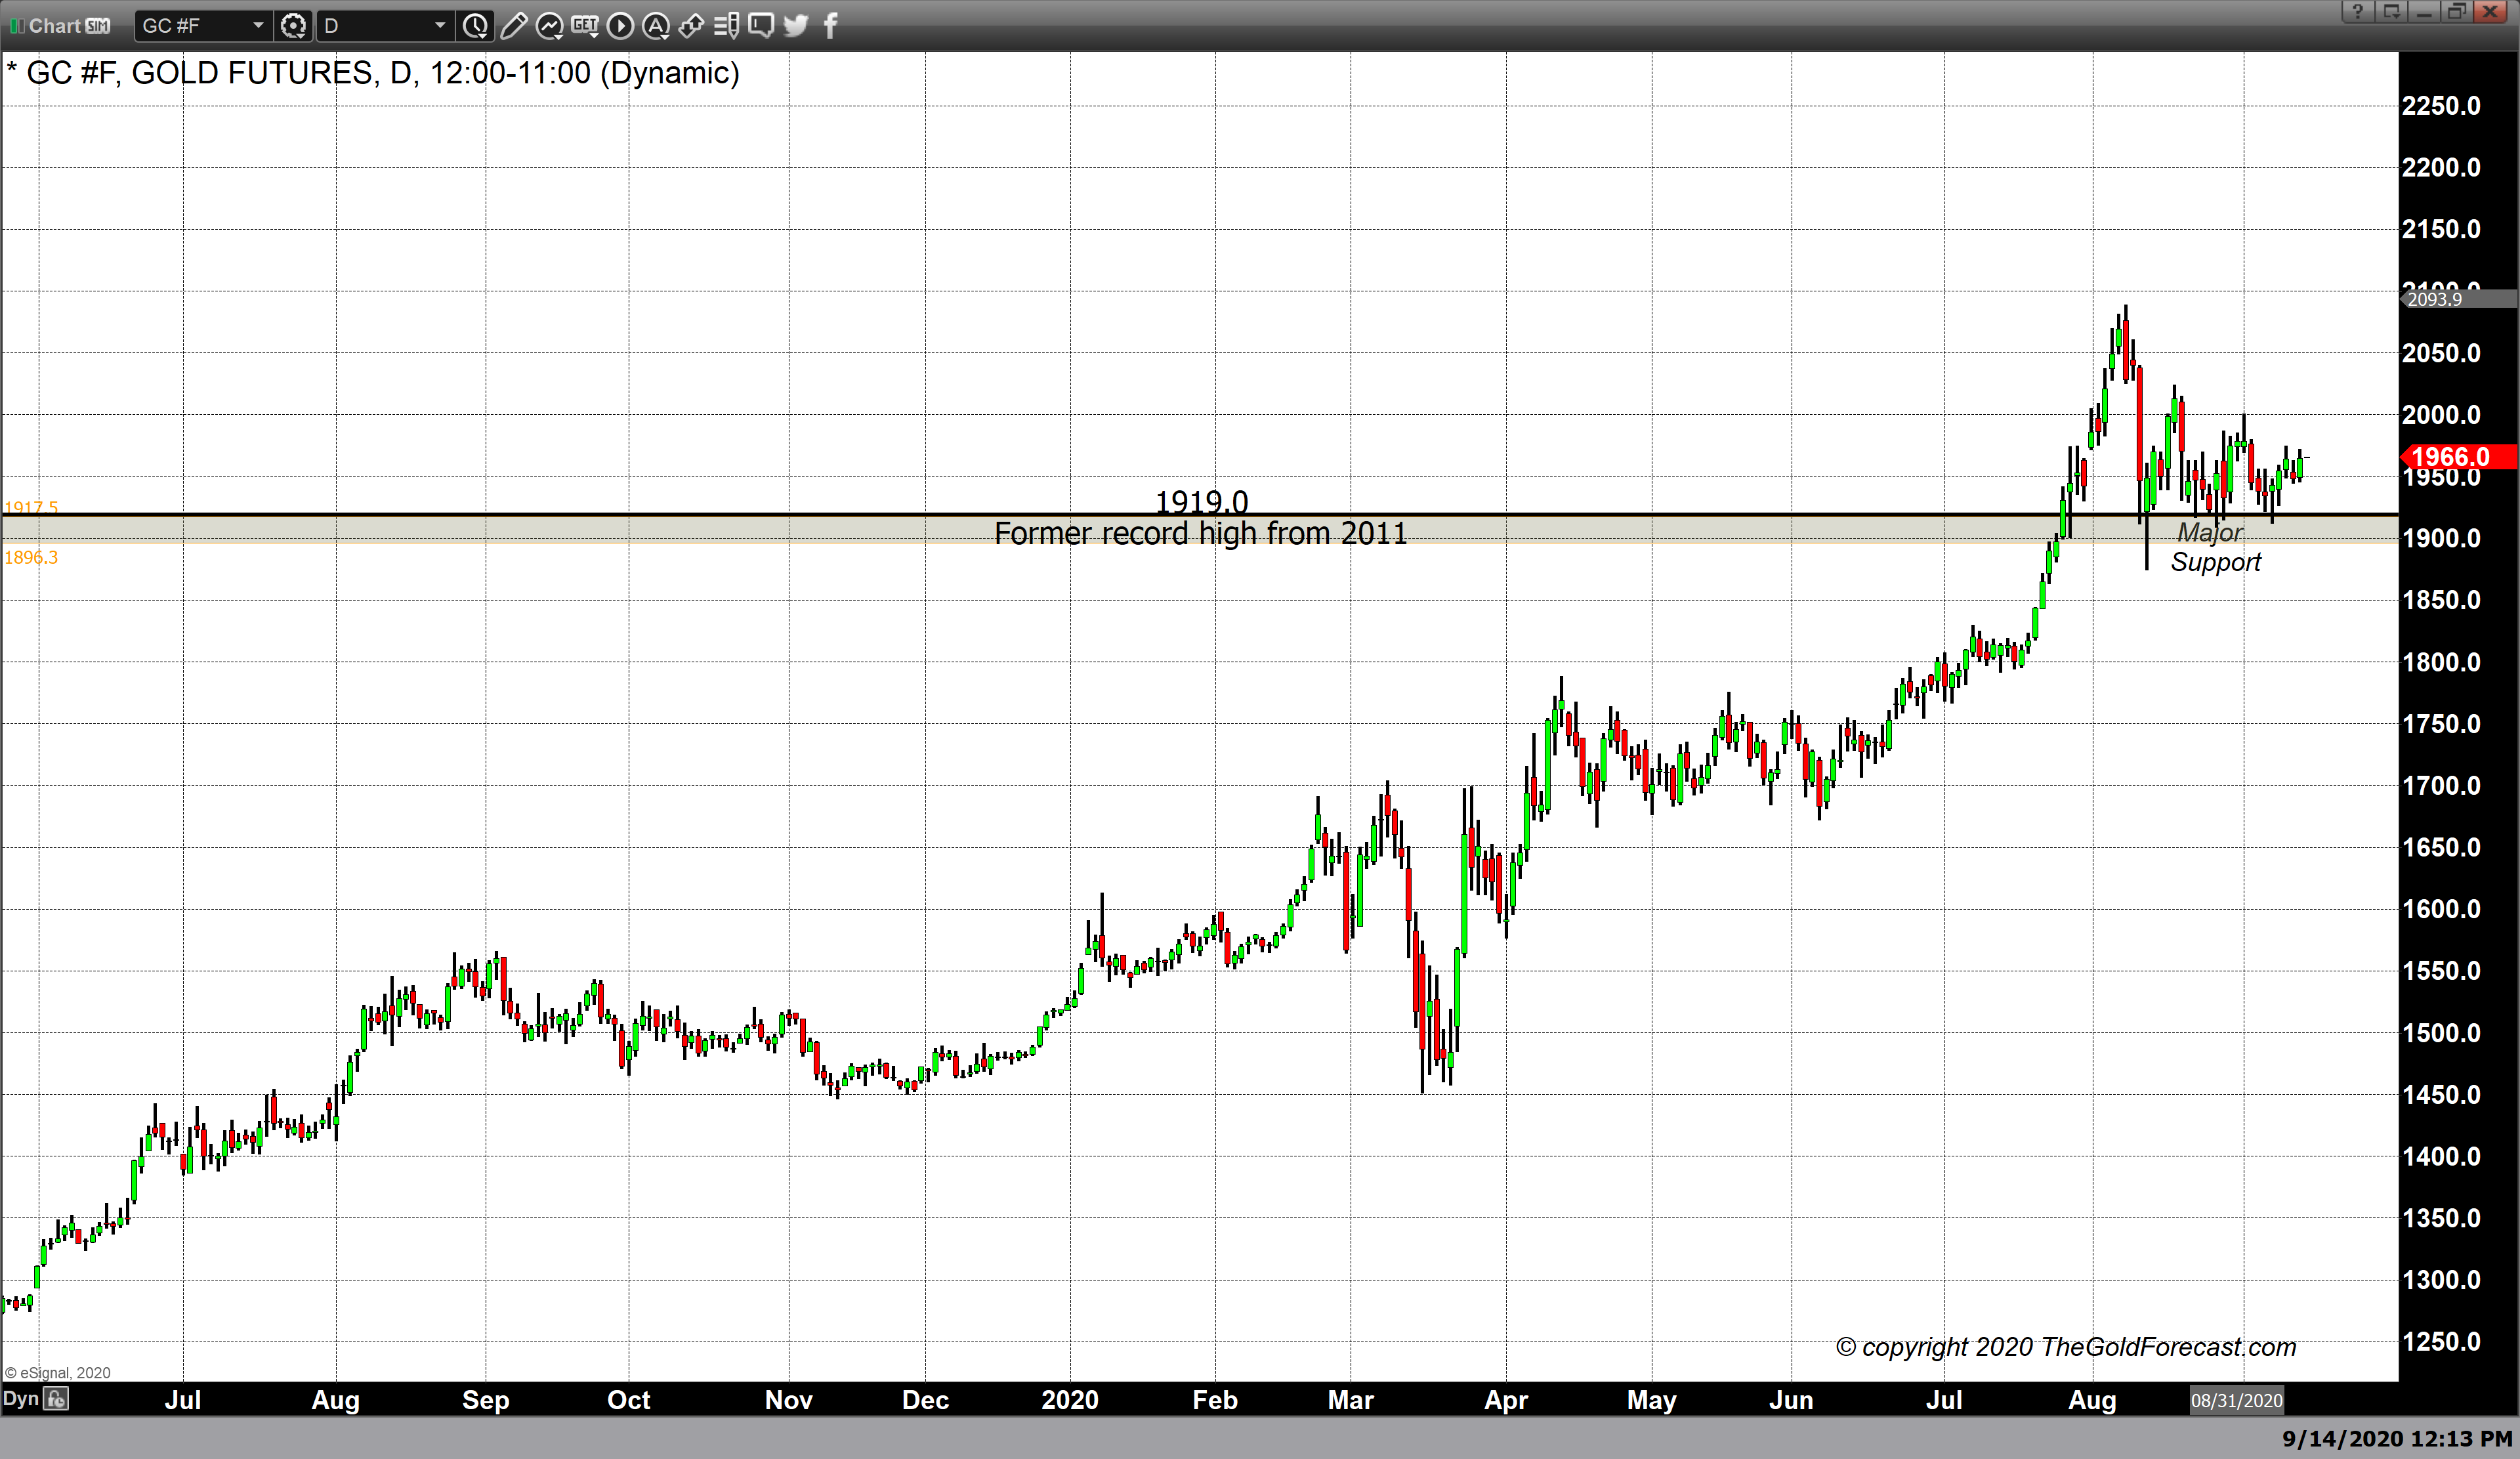Open the studies chart-line icon menu
2520x1459 pixels.
(549, 26)
